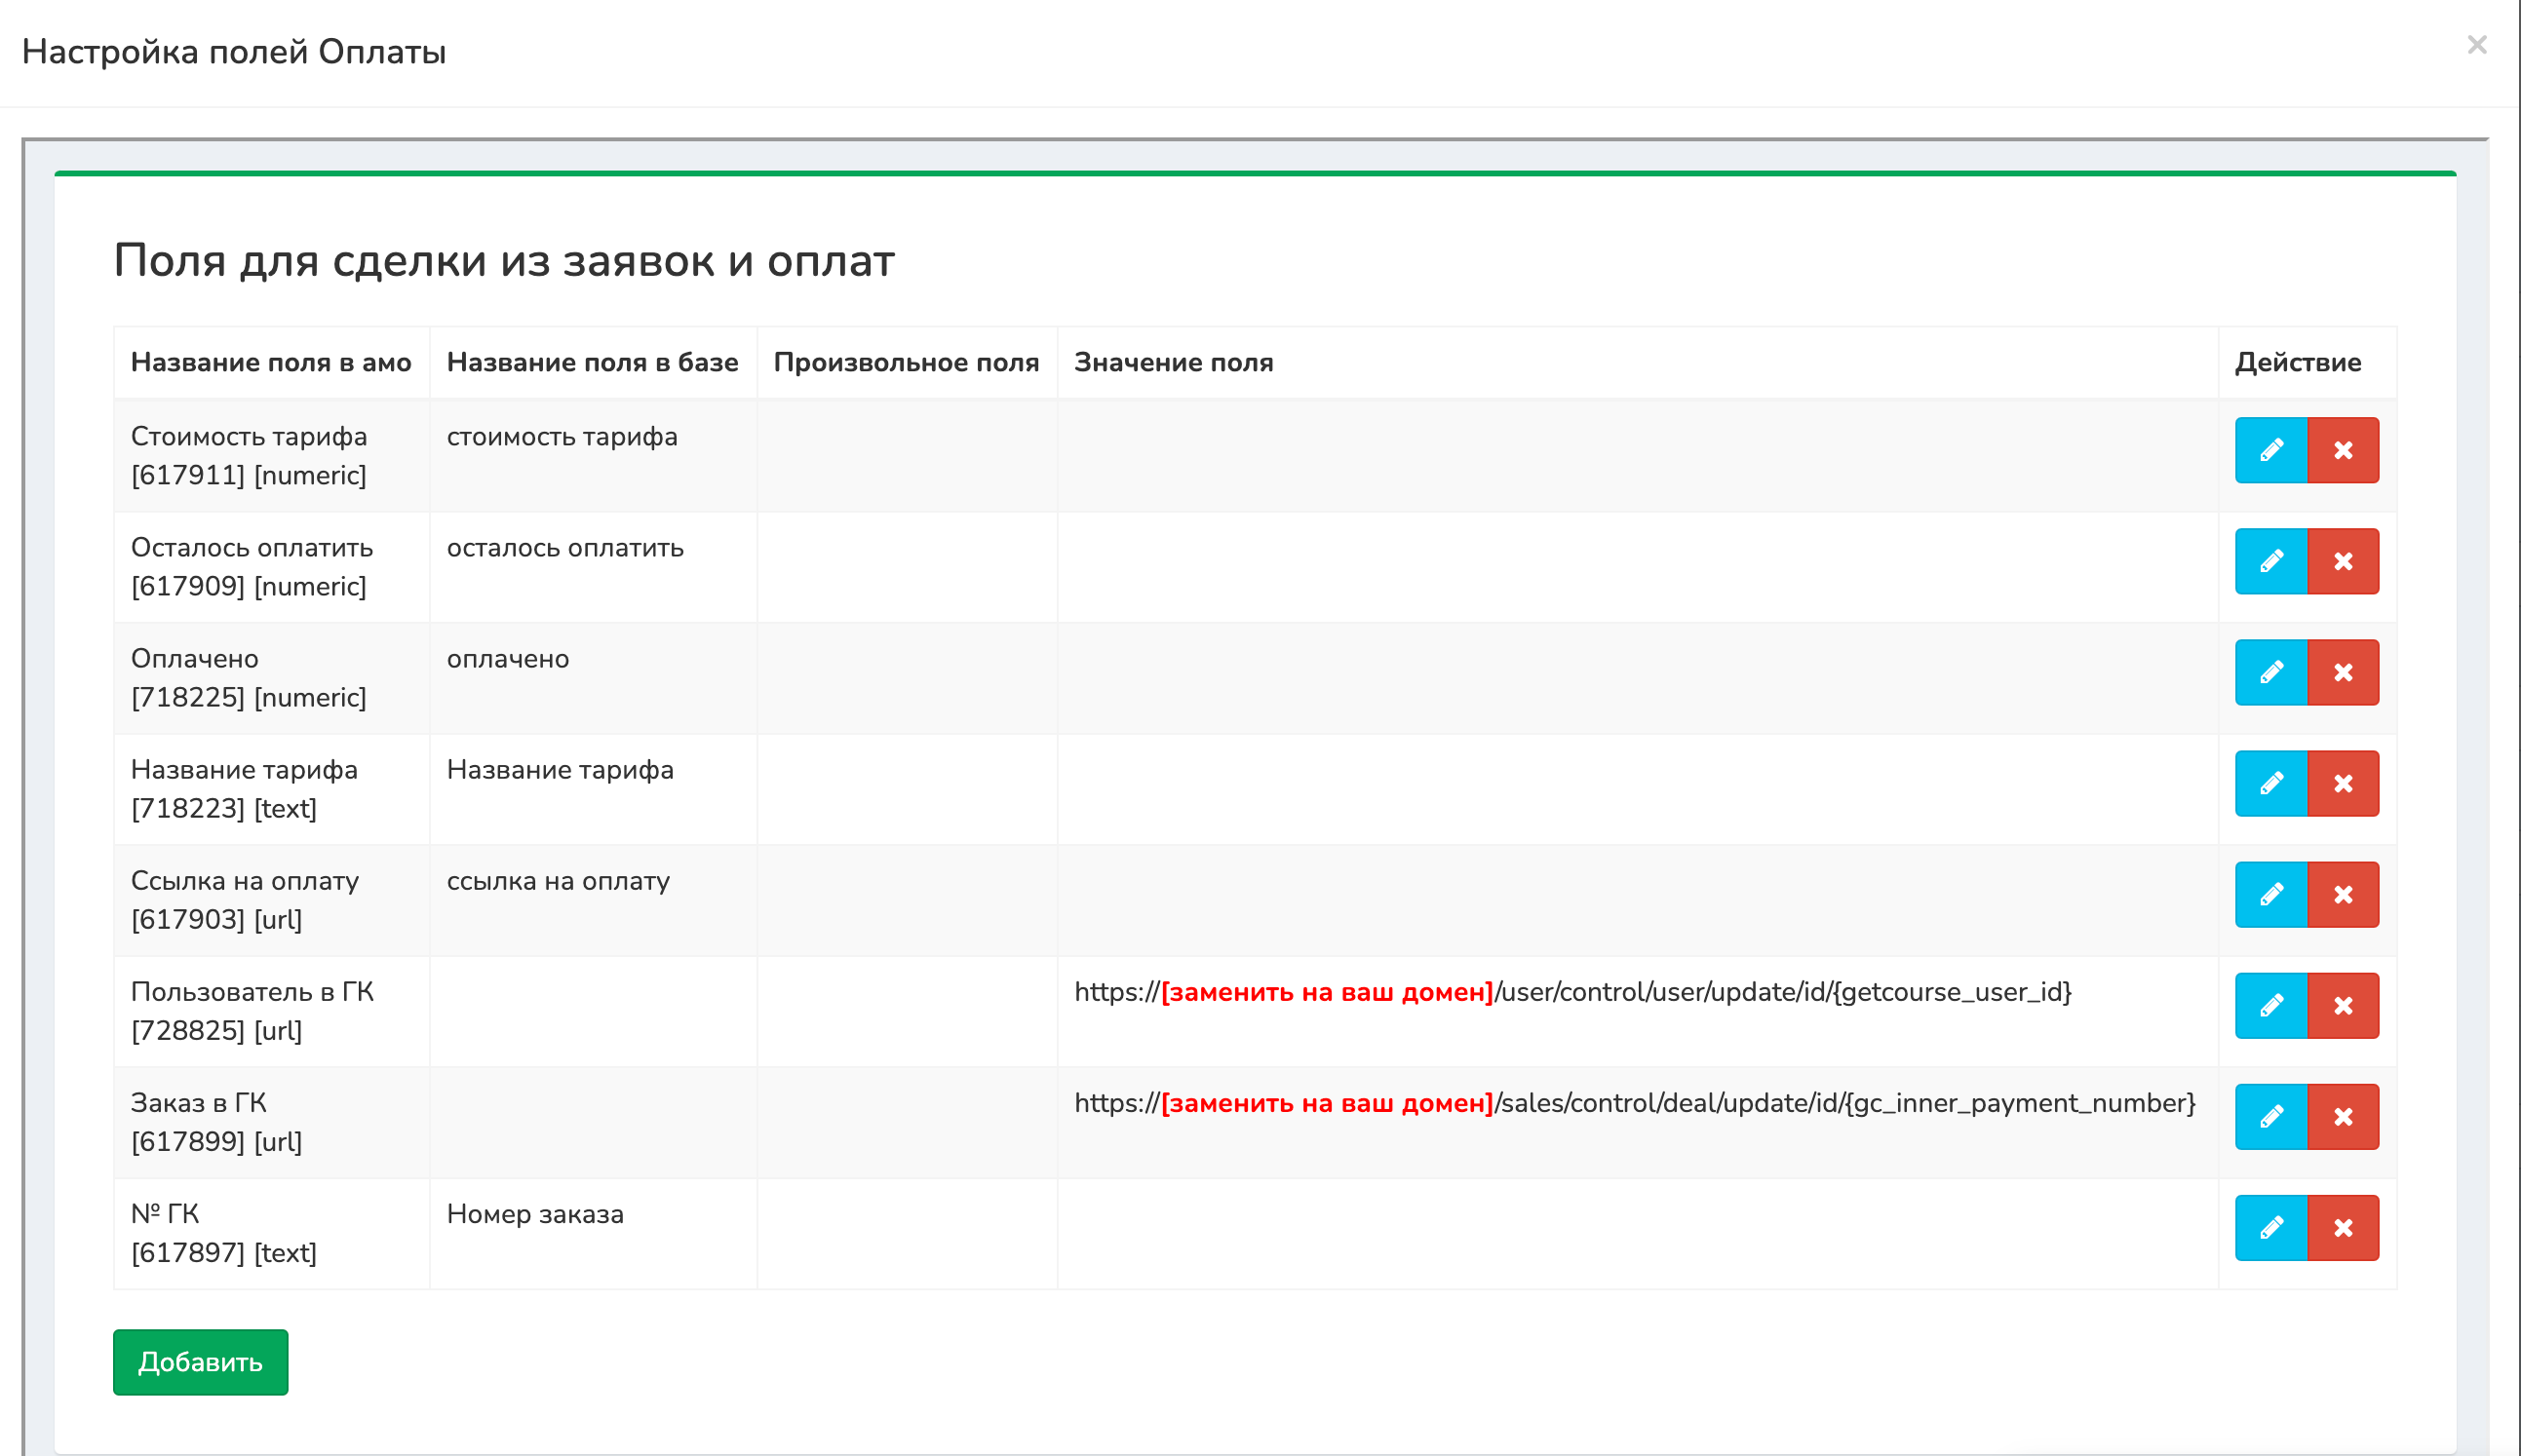Remove the Ссылка на оплату field
Viewport: 2521px width, 1456px height.
coord(2342,894)
